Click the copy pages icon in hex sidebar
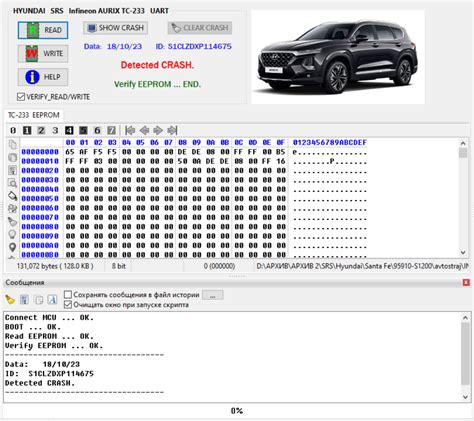The height and width of the screenshot is (421, 474). 12,145
